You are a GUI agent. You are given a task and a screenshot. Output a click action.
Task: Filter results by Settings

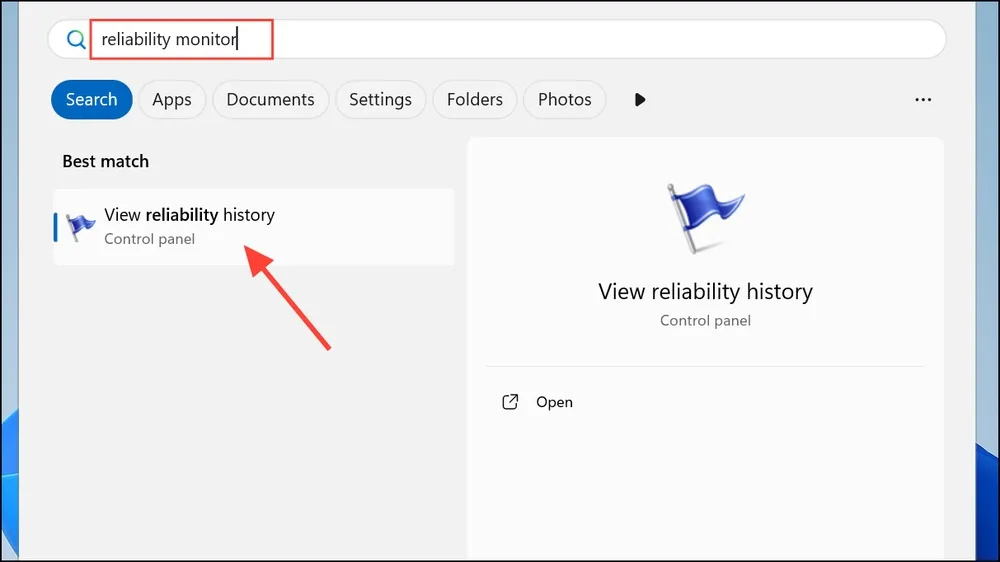click(380, 100)
